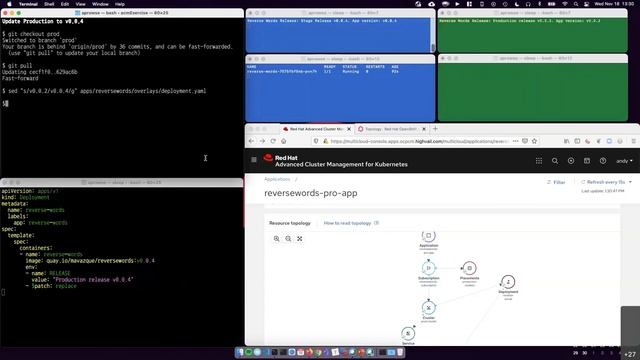Open the ACM hamburger navigation menu

(254, 160)
